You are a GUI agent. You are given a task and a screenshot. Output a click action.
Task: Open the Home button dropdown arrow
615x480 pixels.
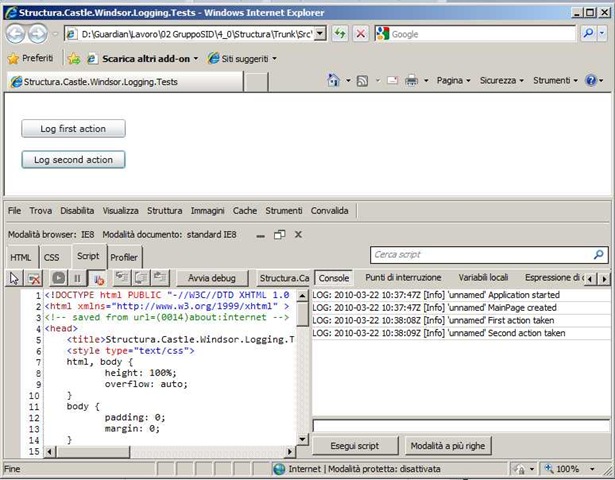(x=348, y=81)
